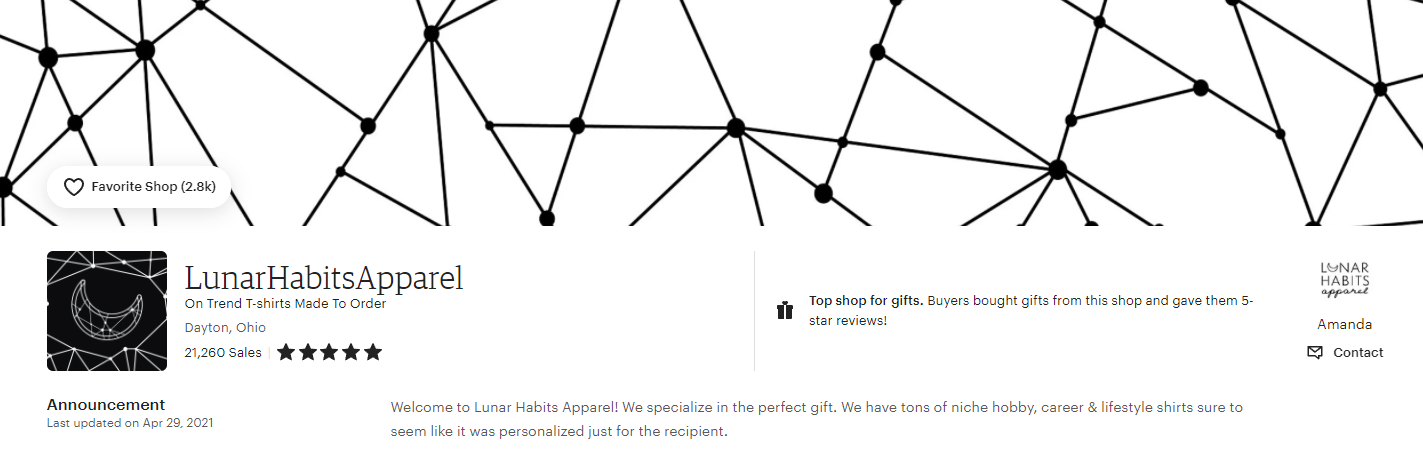Screen dimensions: 1423x463
Task: Open the Lunar Habits Apparel owner avatar
Action: pyautogui.click(x=1345, y=280)
